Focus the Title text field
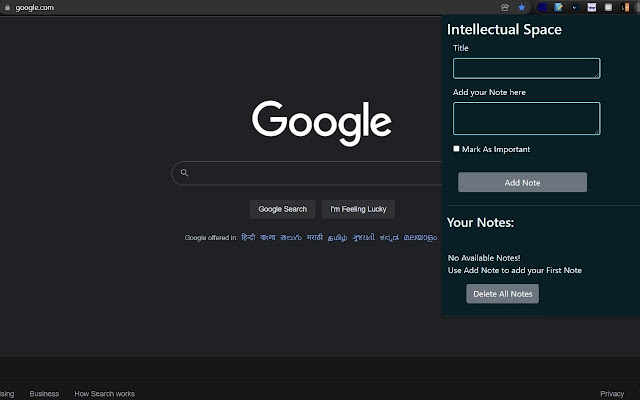This screenshot has width=640, height=400. [527, 68]
